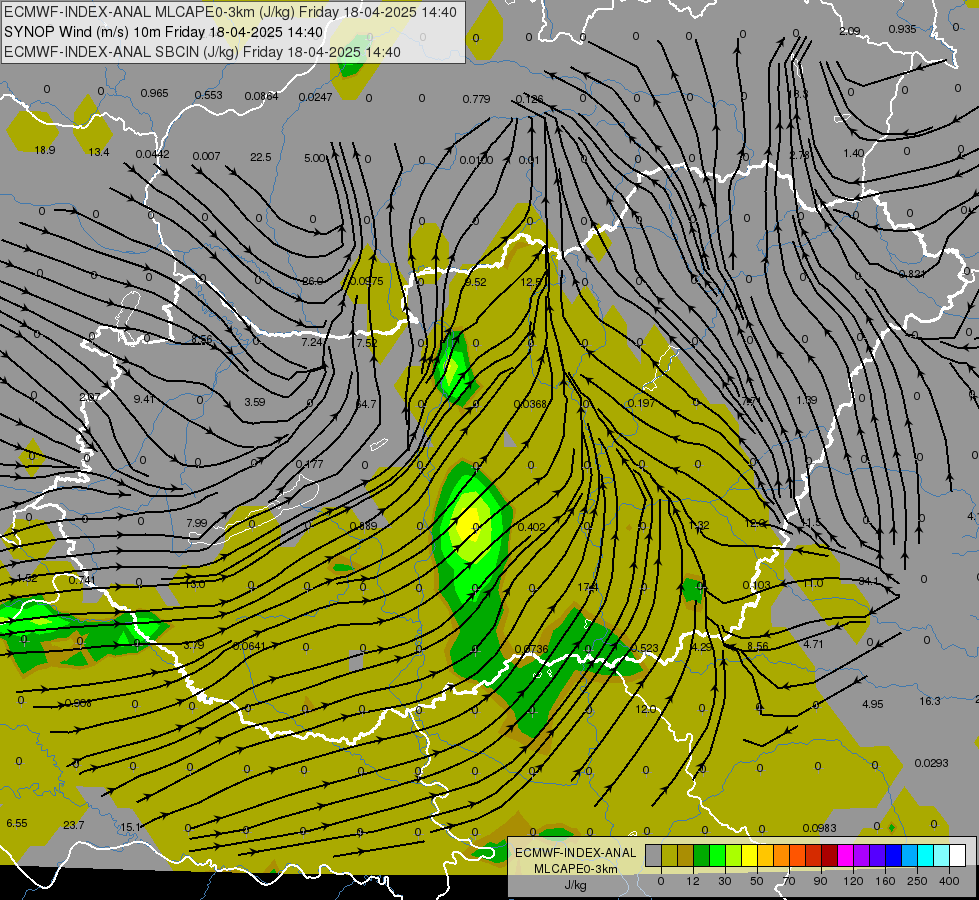Click the map value 0.402

click(531, 527)
